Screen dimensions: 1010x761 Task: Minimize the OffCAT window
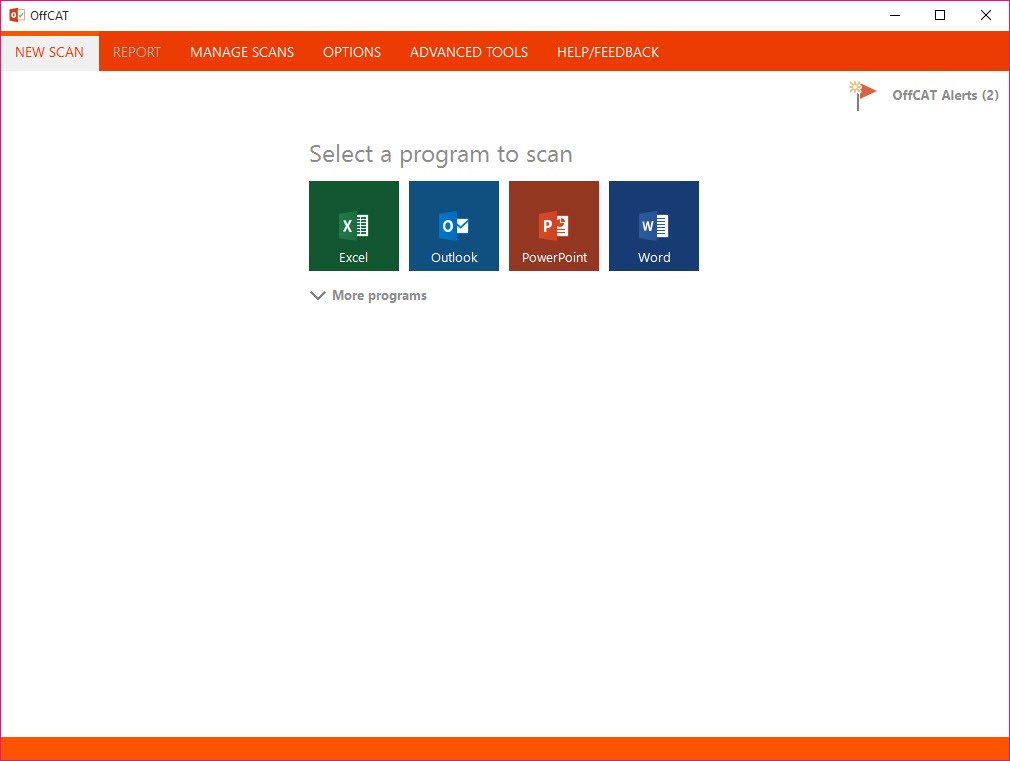click(895, 15)
